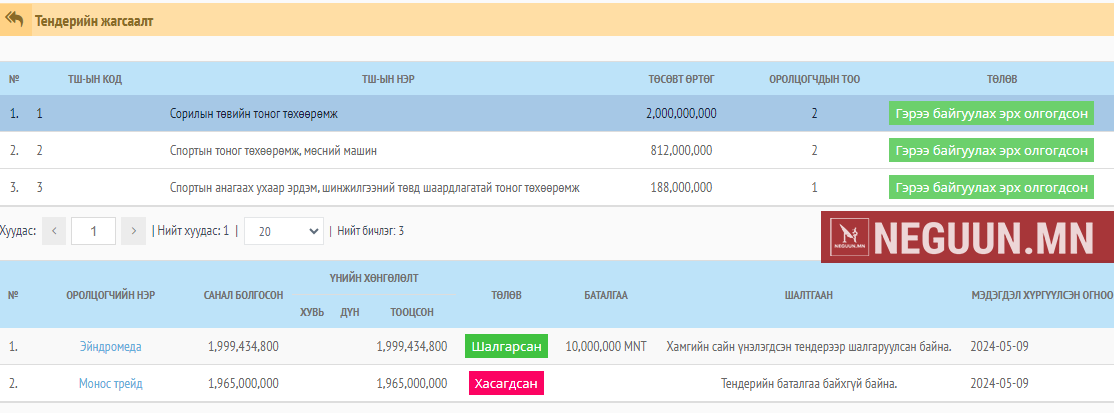1114x413 pixels.
Task: Go to previous page arrow
Action: click(54, 231)
